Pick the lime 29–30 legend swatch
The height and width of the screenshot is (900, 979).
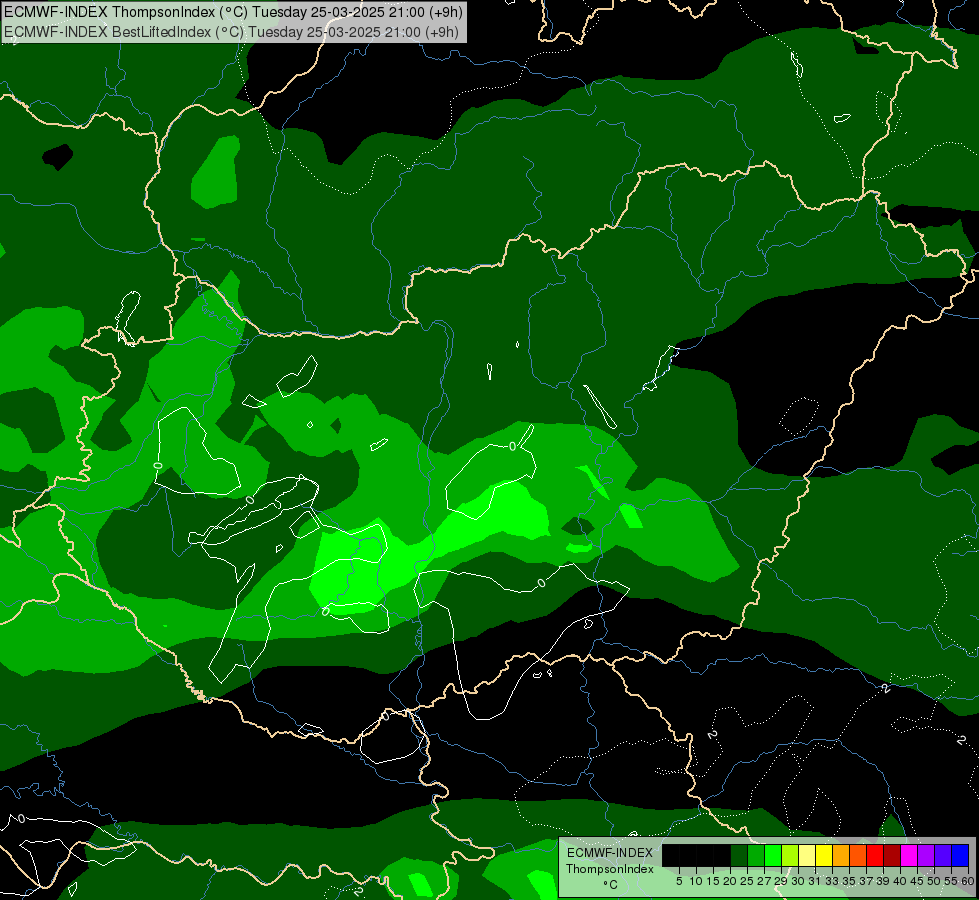(790, 855)
